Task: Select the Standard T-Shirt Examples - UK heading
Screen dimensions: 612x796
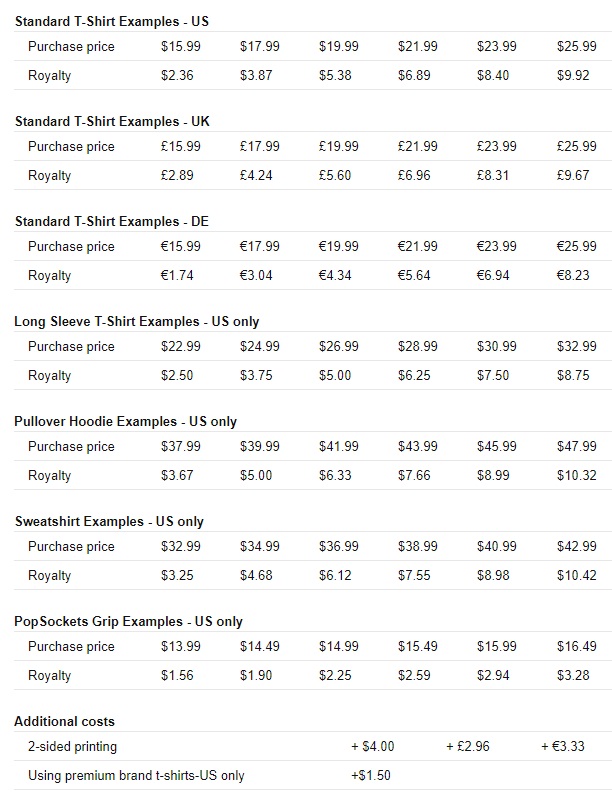Action: [x=112, y=121]
